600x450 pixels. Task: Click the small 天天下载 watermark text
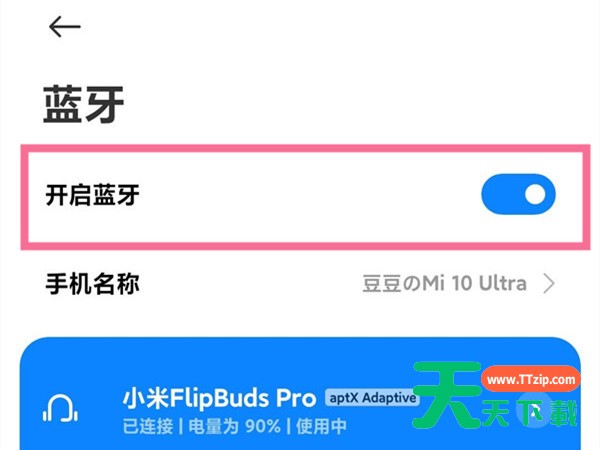point(530,412)
